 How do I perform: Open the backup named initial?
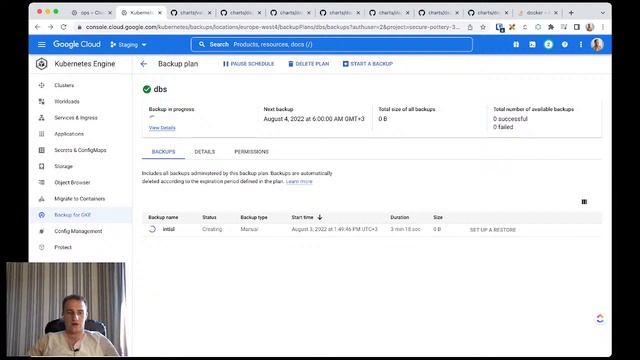(169, 229)
